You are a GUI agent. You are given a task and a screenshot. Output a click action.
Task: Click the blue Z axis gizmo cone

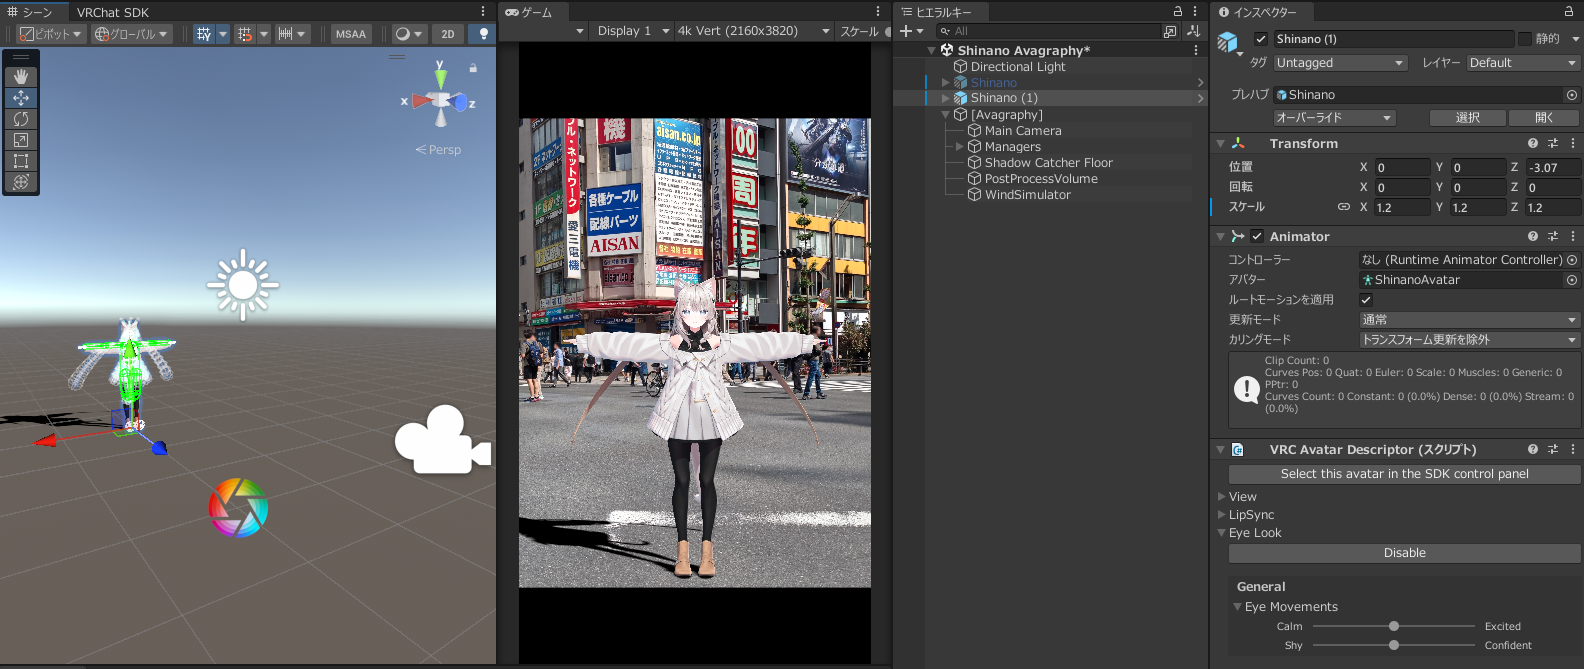pos(459,102)
